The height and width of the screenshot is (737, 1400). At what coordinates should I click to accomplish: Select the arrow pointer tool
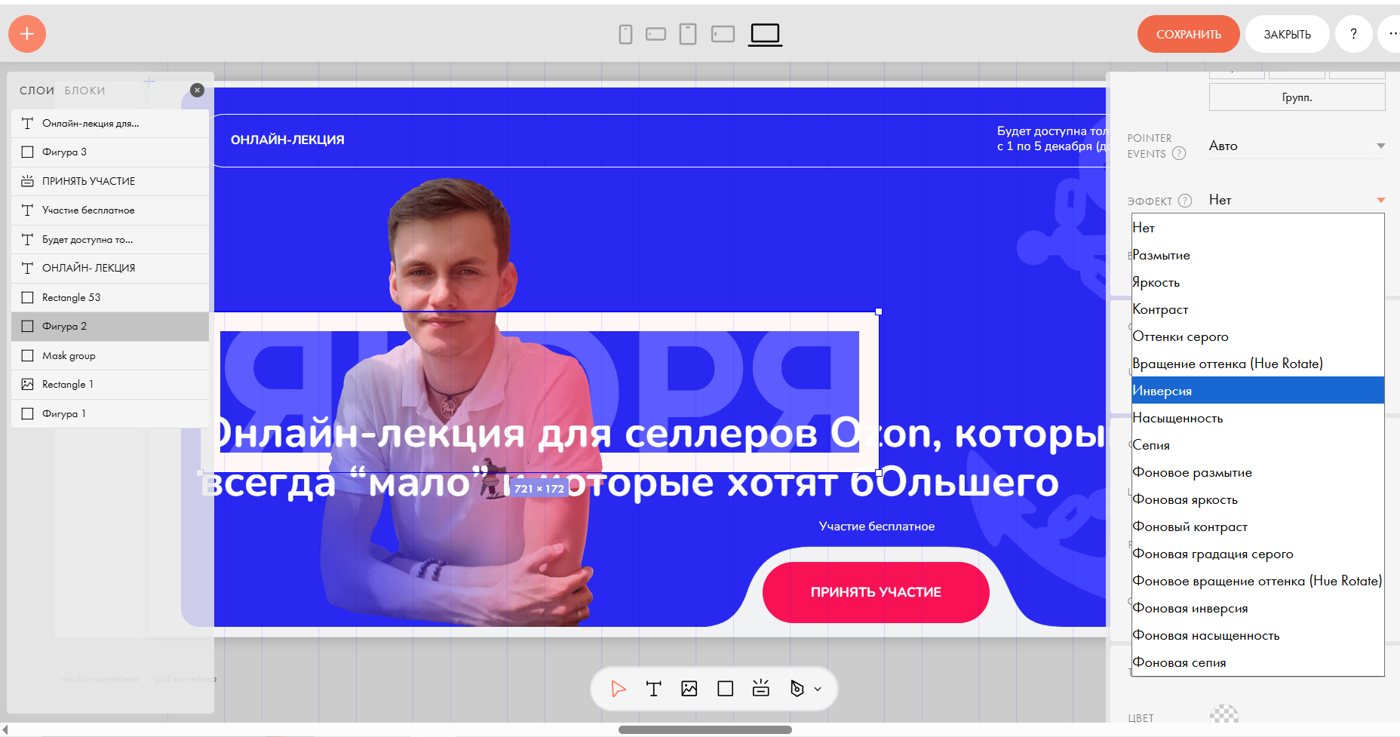(618, 689)
